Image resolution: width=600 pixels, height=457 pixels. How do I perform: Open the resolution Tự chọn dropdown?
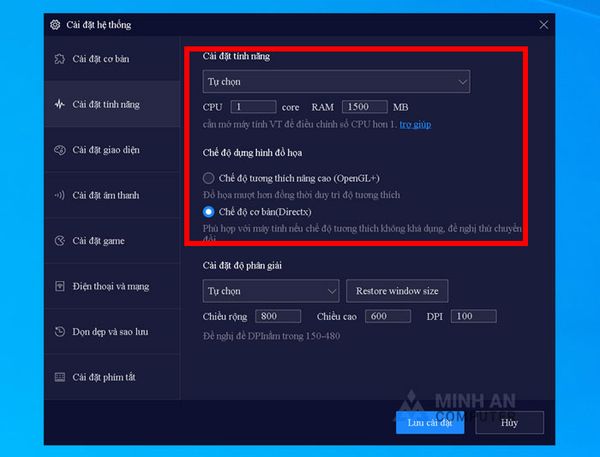[271, 291]
